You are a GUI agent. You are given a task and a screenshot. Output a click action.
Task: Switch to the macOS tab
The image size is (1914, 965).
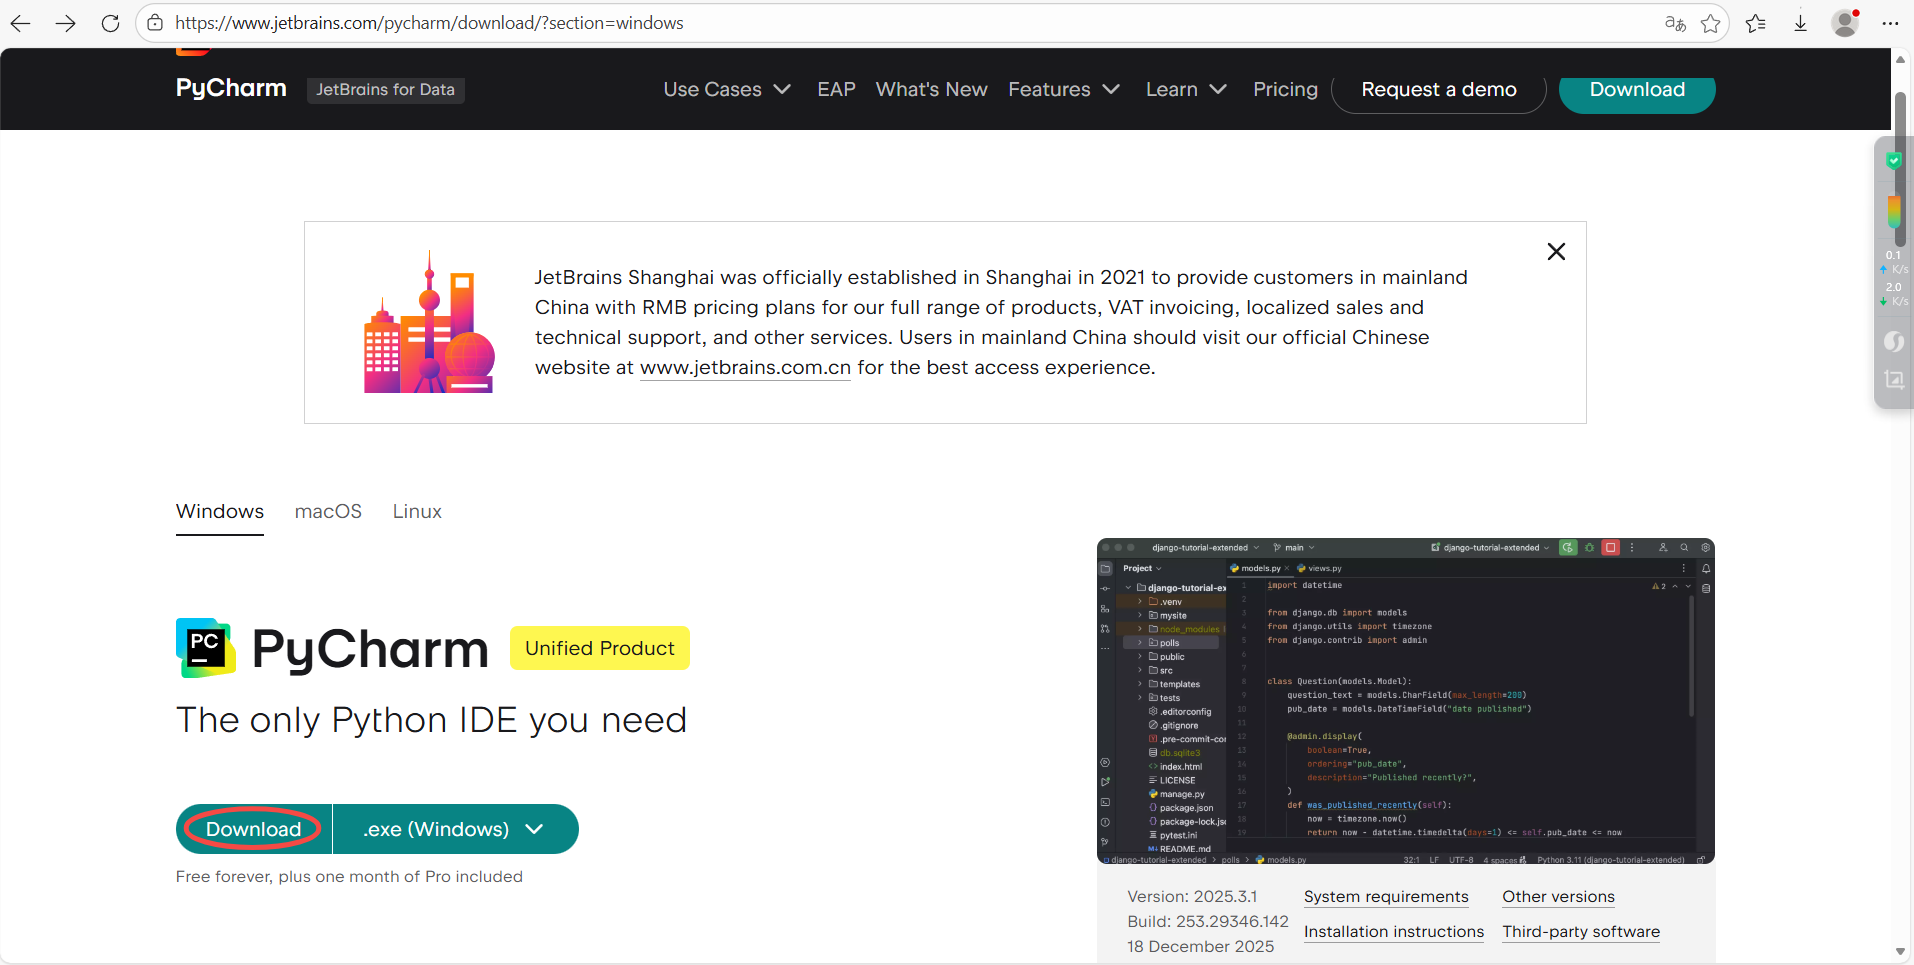pos(327,511)
